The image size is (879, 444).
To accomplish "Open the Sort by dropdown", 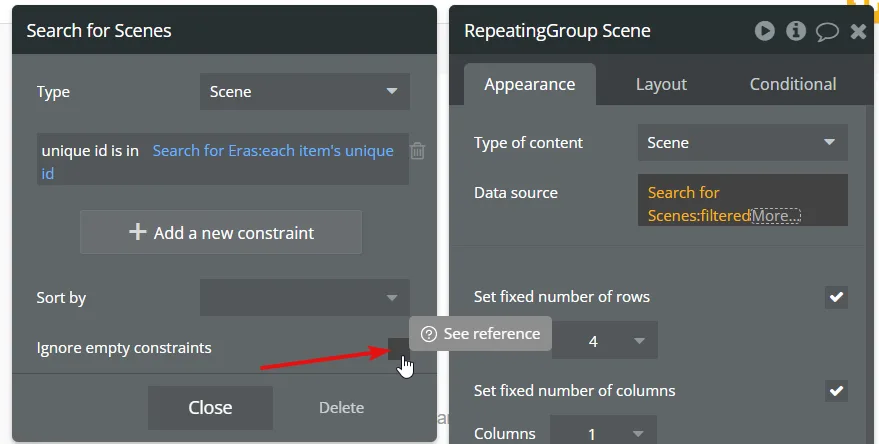I will click(304, 297).
